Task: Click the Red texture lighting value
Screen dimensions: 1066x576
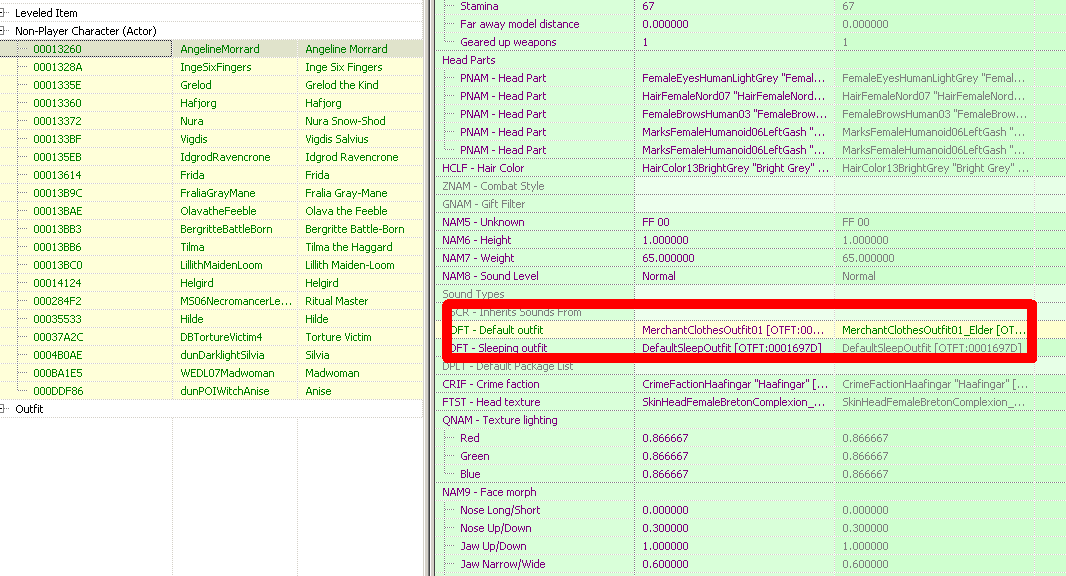Action: click(665, 438)
